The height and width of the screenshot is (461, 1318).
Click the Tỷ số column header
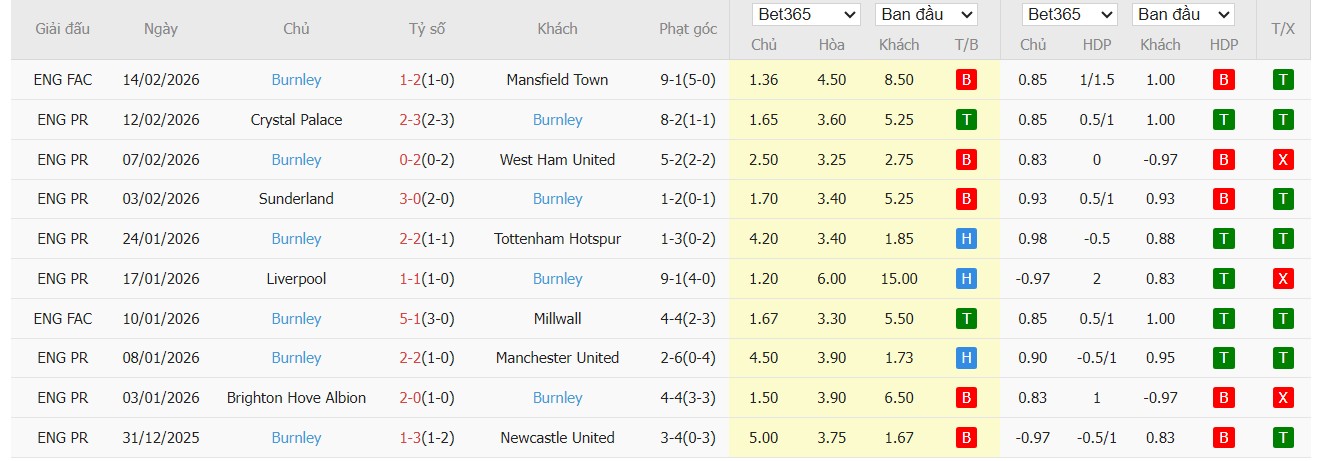click(x=427, y=29)
